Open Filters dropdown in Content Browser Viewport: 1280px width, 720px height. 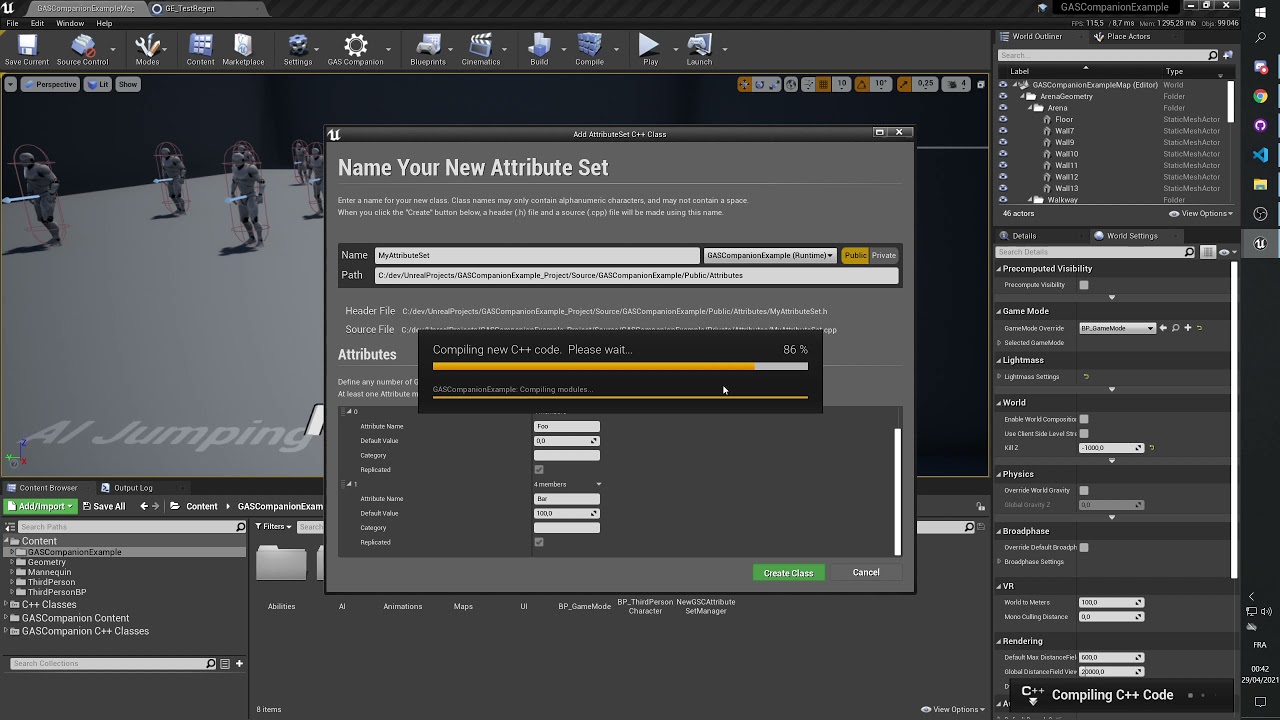point(273,526)
